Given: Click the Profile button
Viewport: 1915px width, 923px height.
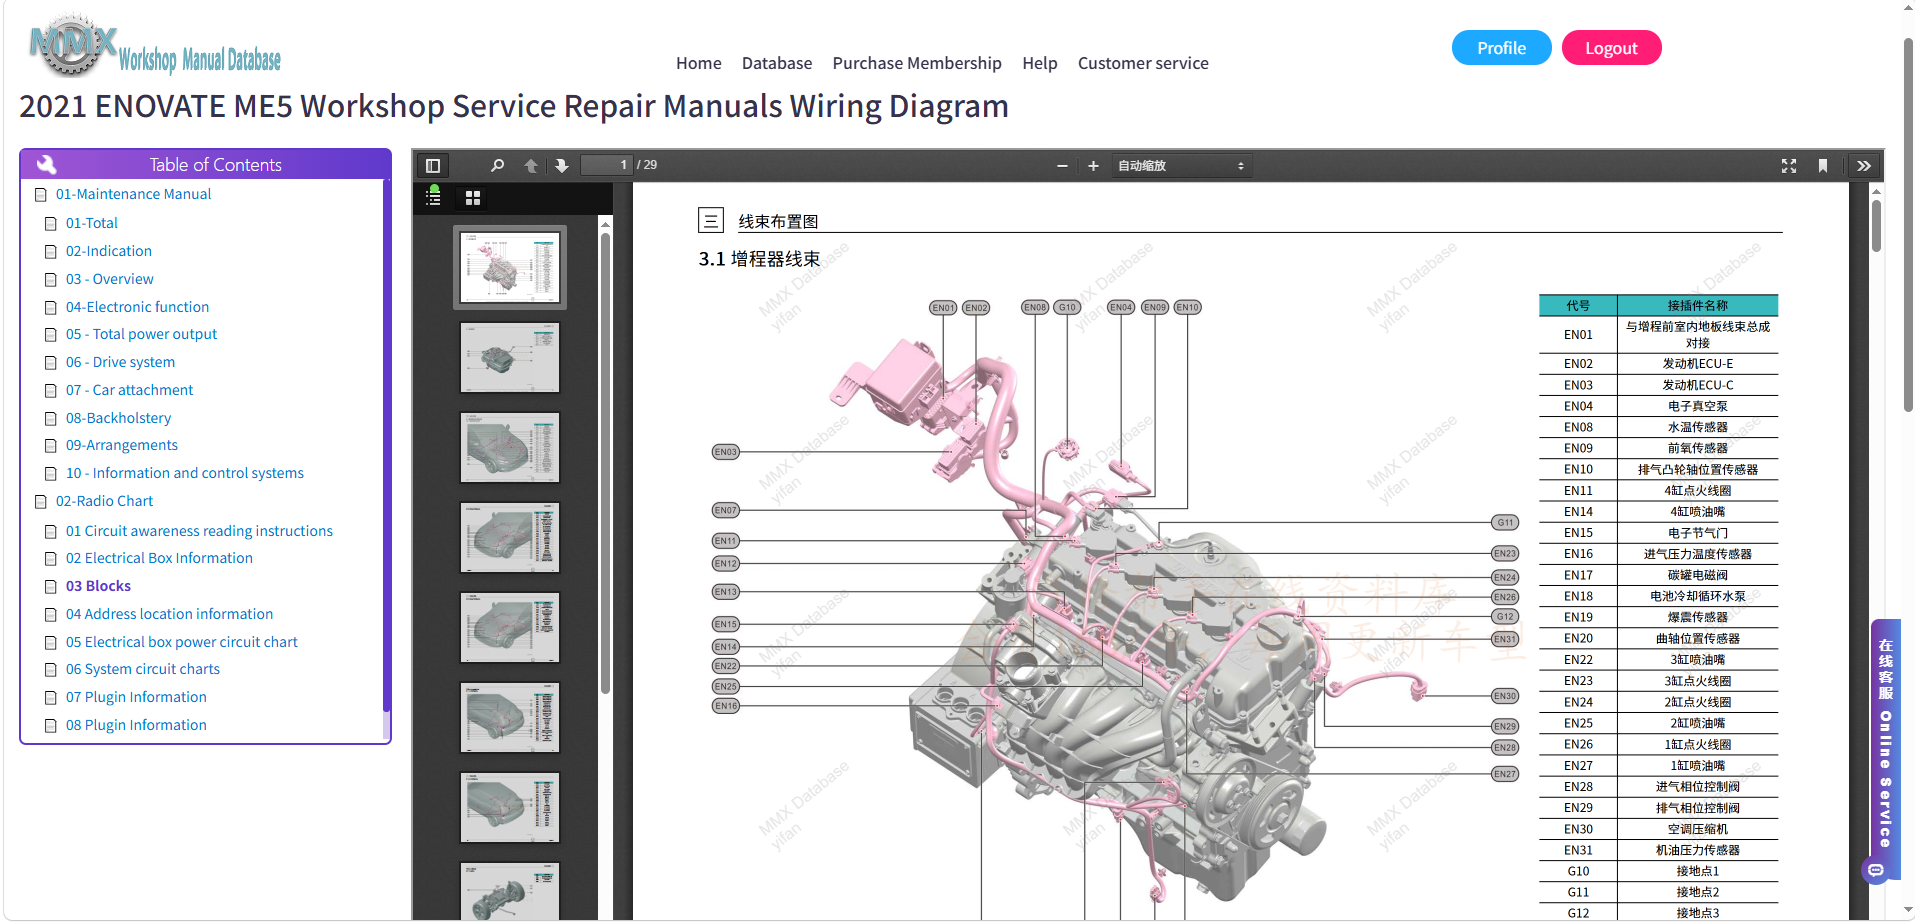Looking at the screenshot, I should click(x=1502, y=48).
